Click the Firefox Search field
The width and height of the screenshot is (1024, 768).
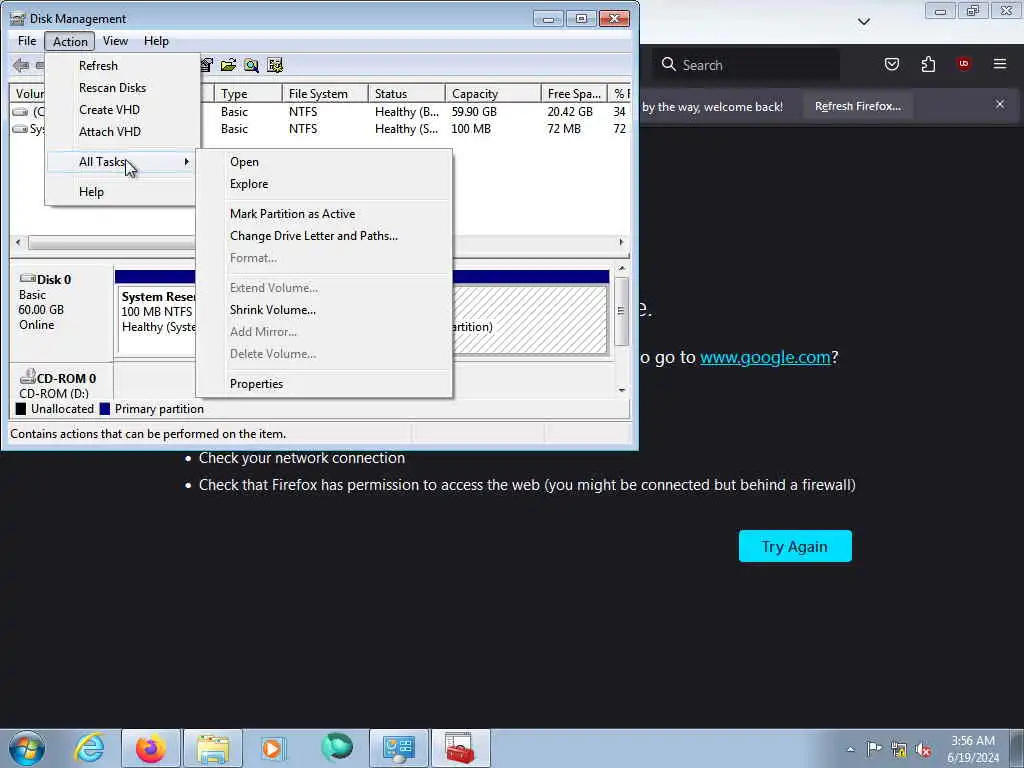click(x=747, y=65)
